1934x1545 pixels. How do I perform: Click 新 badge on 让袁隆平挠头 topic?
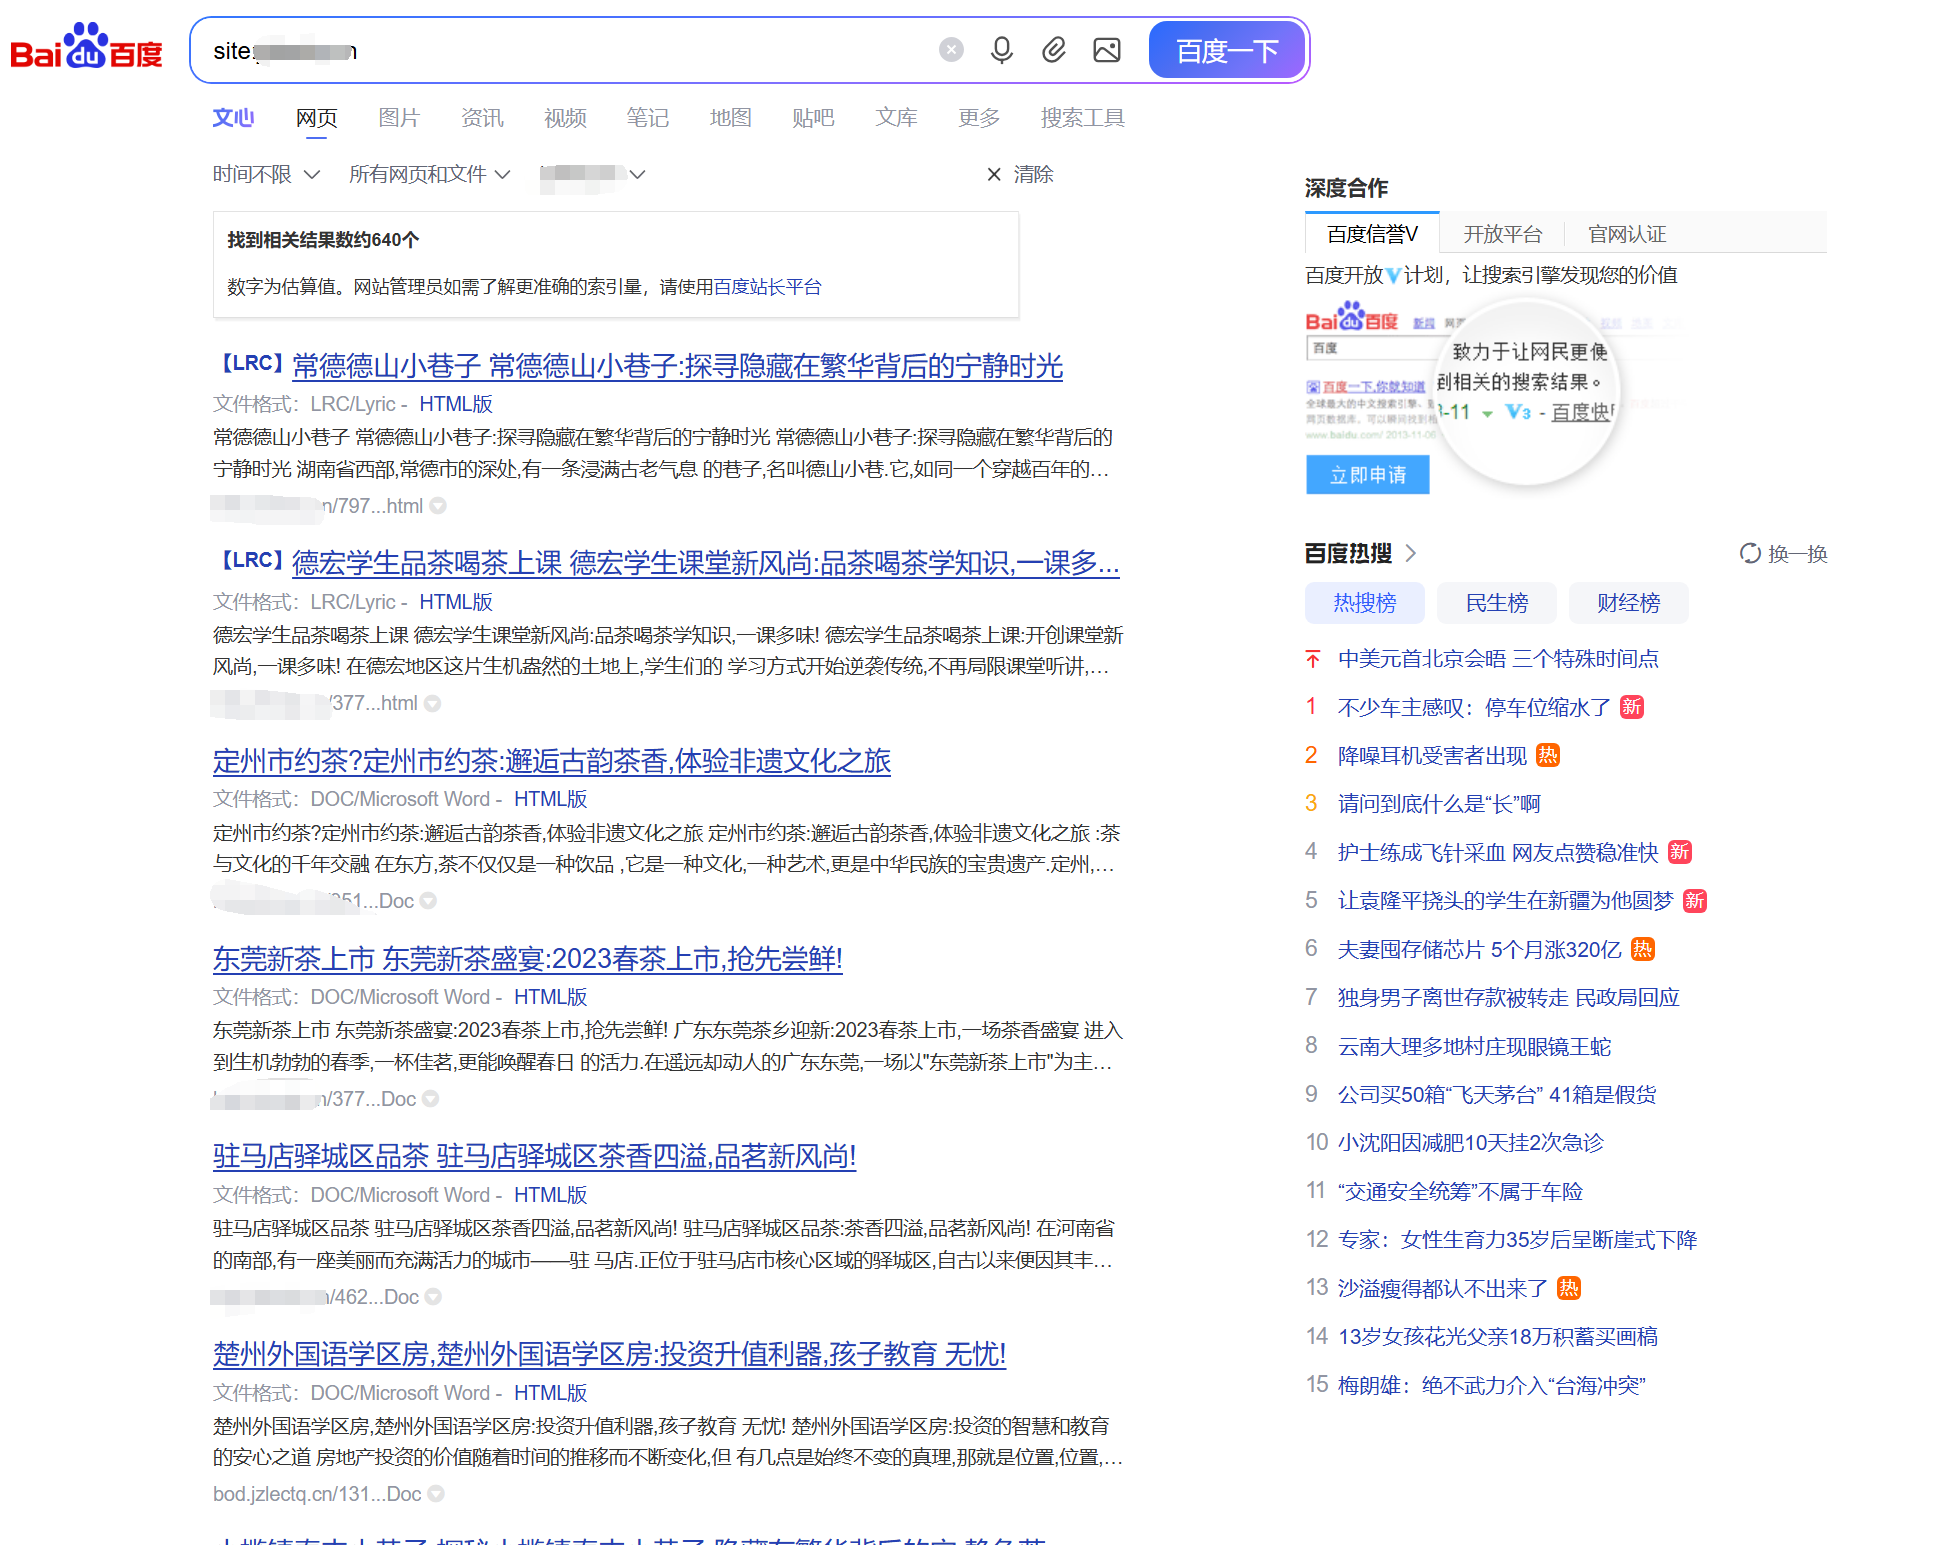click(x=1695, y=901)
